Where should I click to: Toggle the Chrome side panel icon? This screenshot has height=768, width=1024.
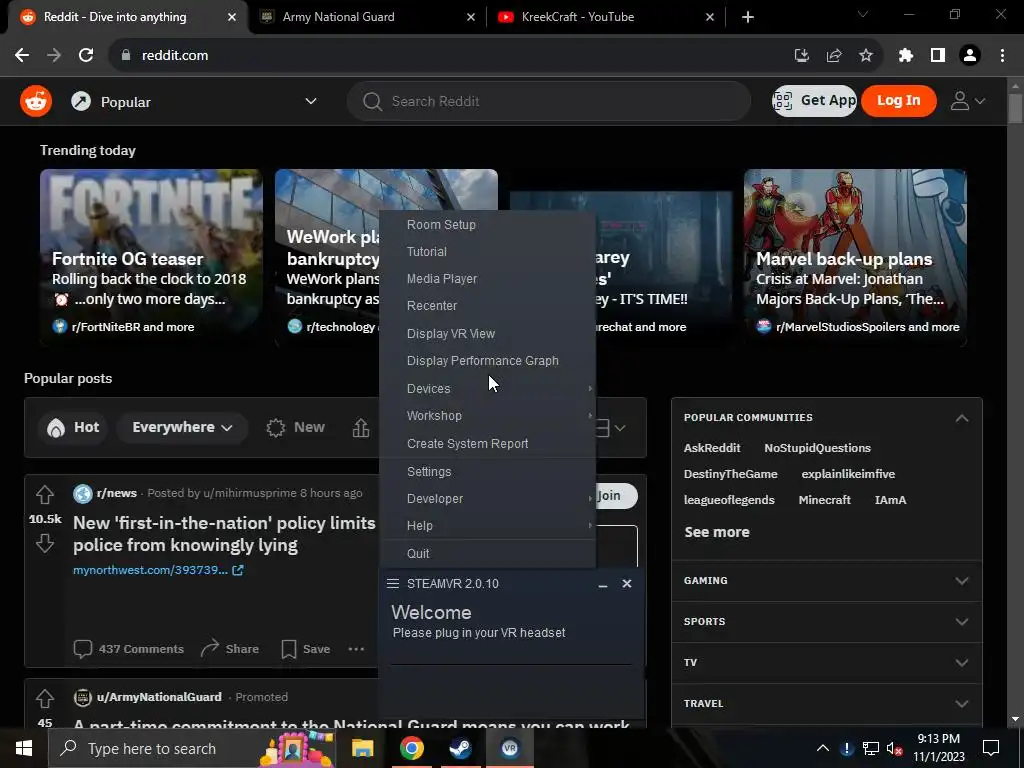938,56
